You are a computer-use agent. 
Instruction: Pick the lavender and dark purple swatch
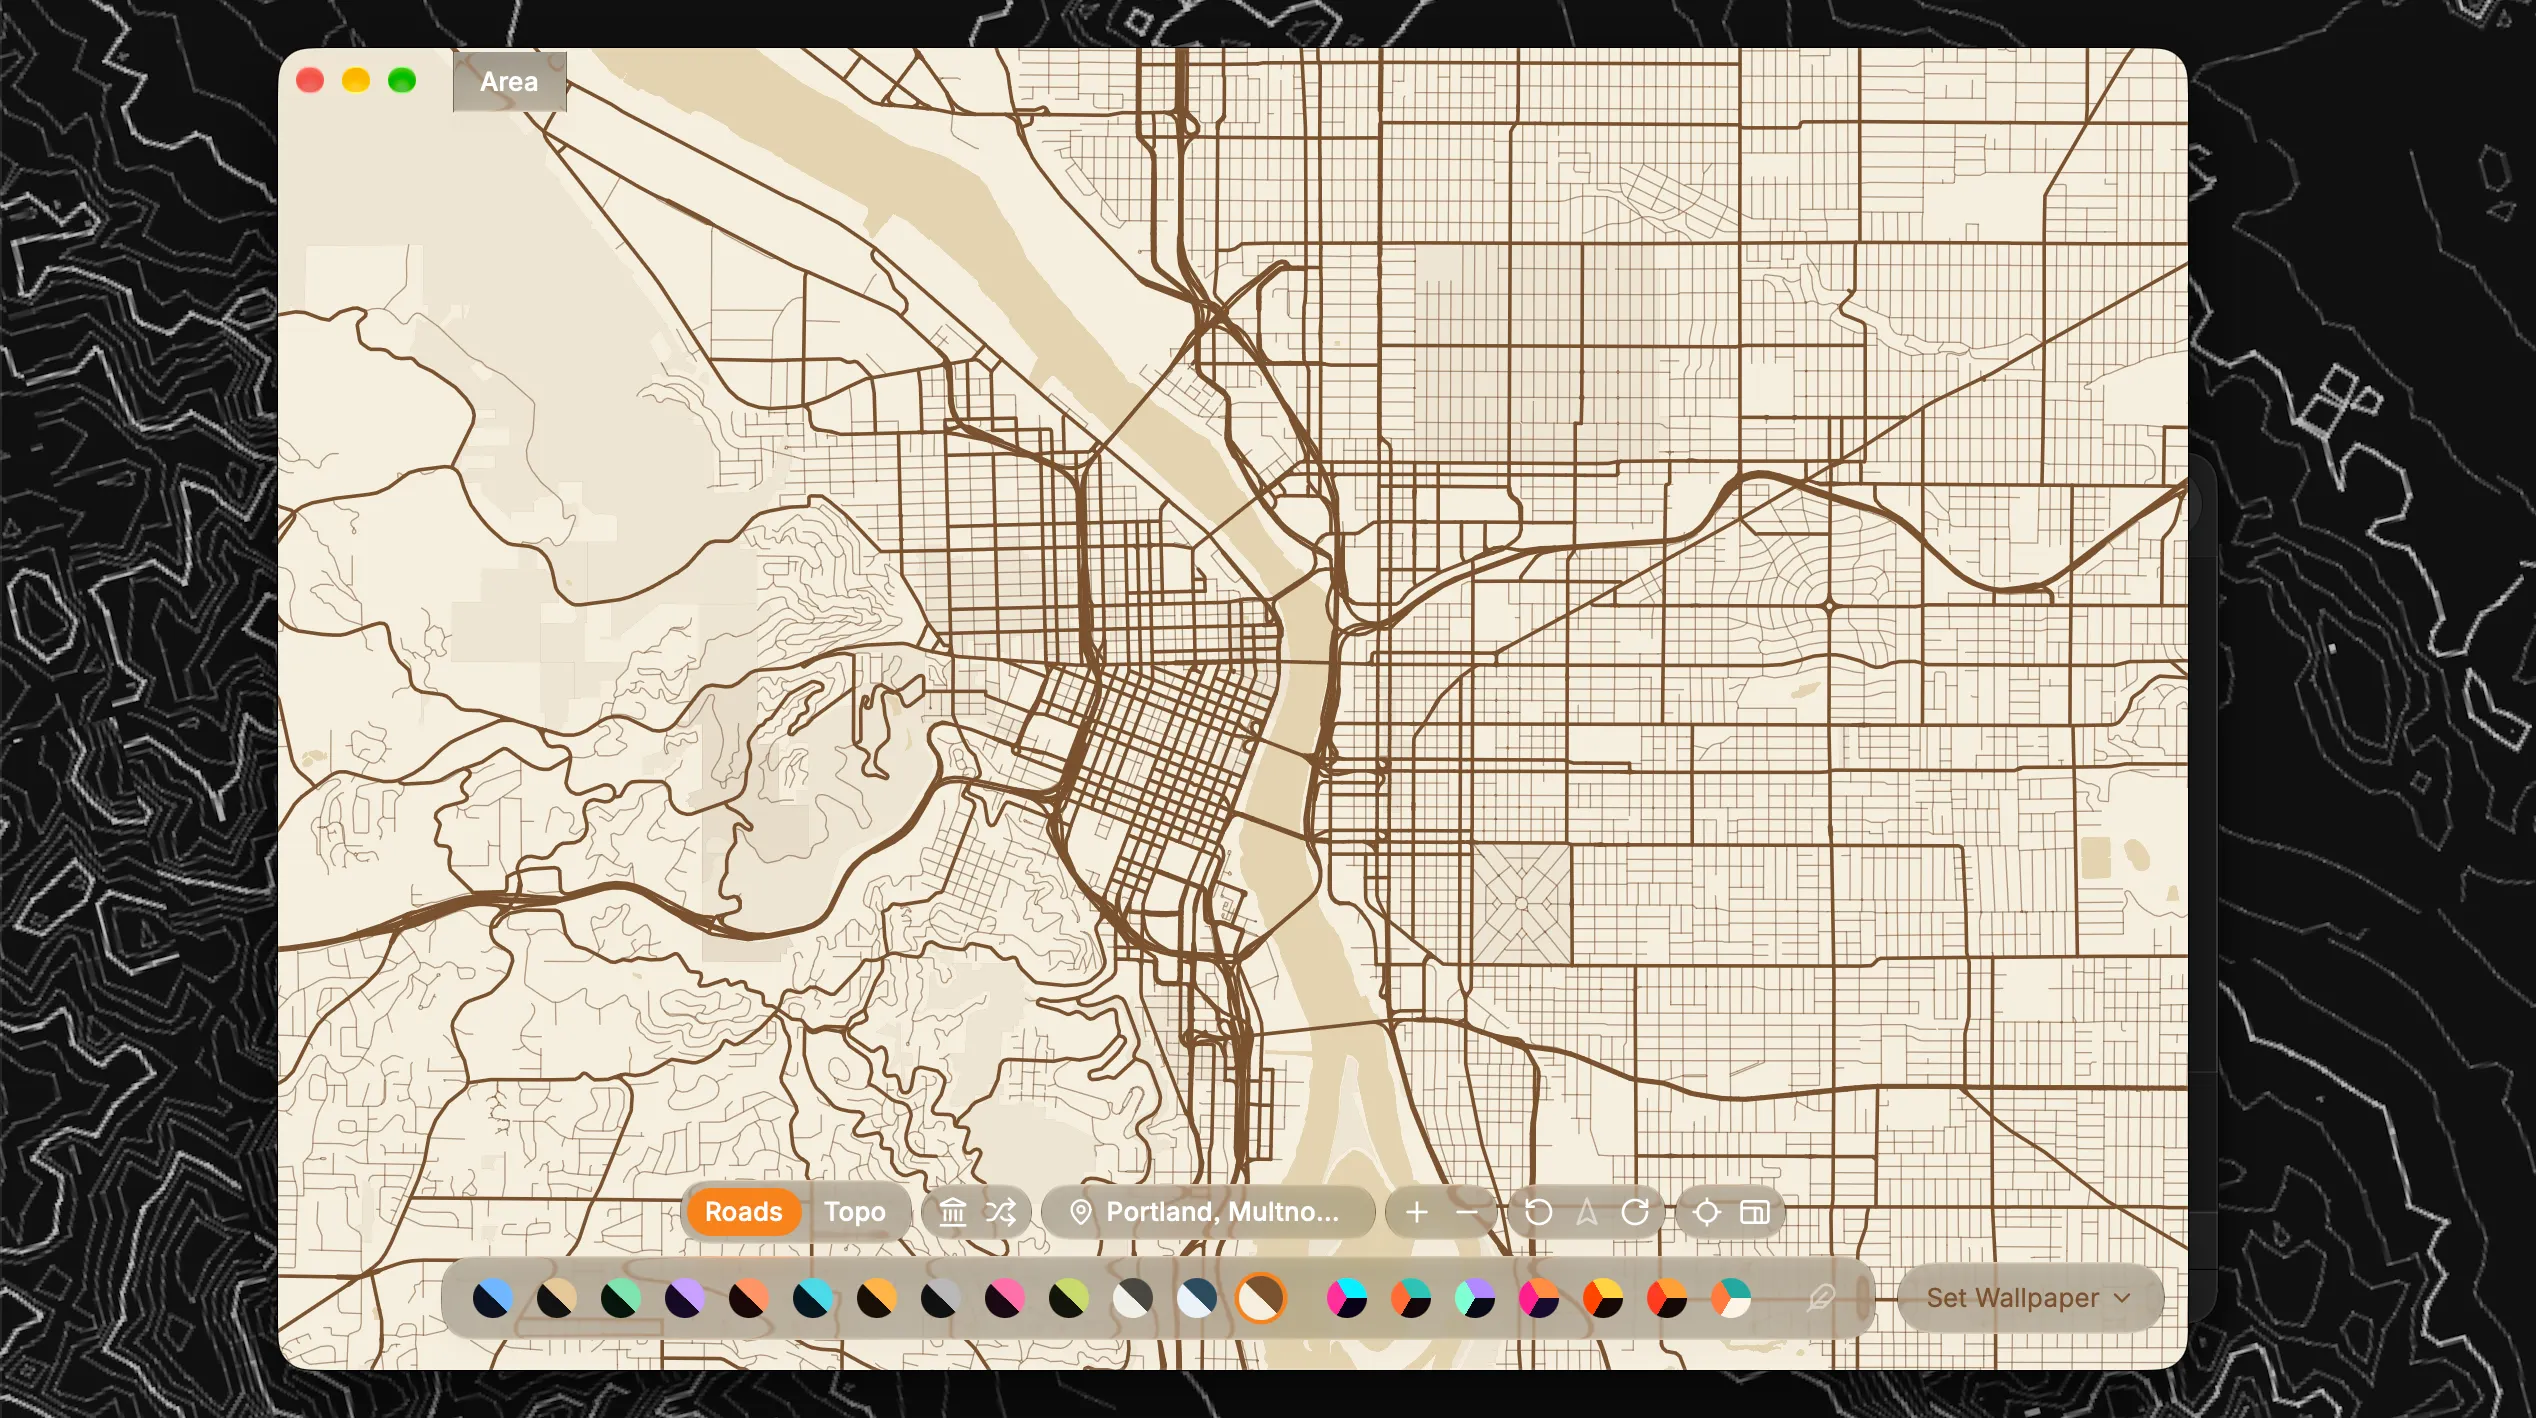coord(685,1298)
